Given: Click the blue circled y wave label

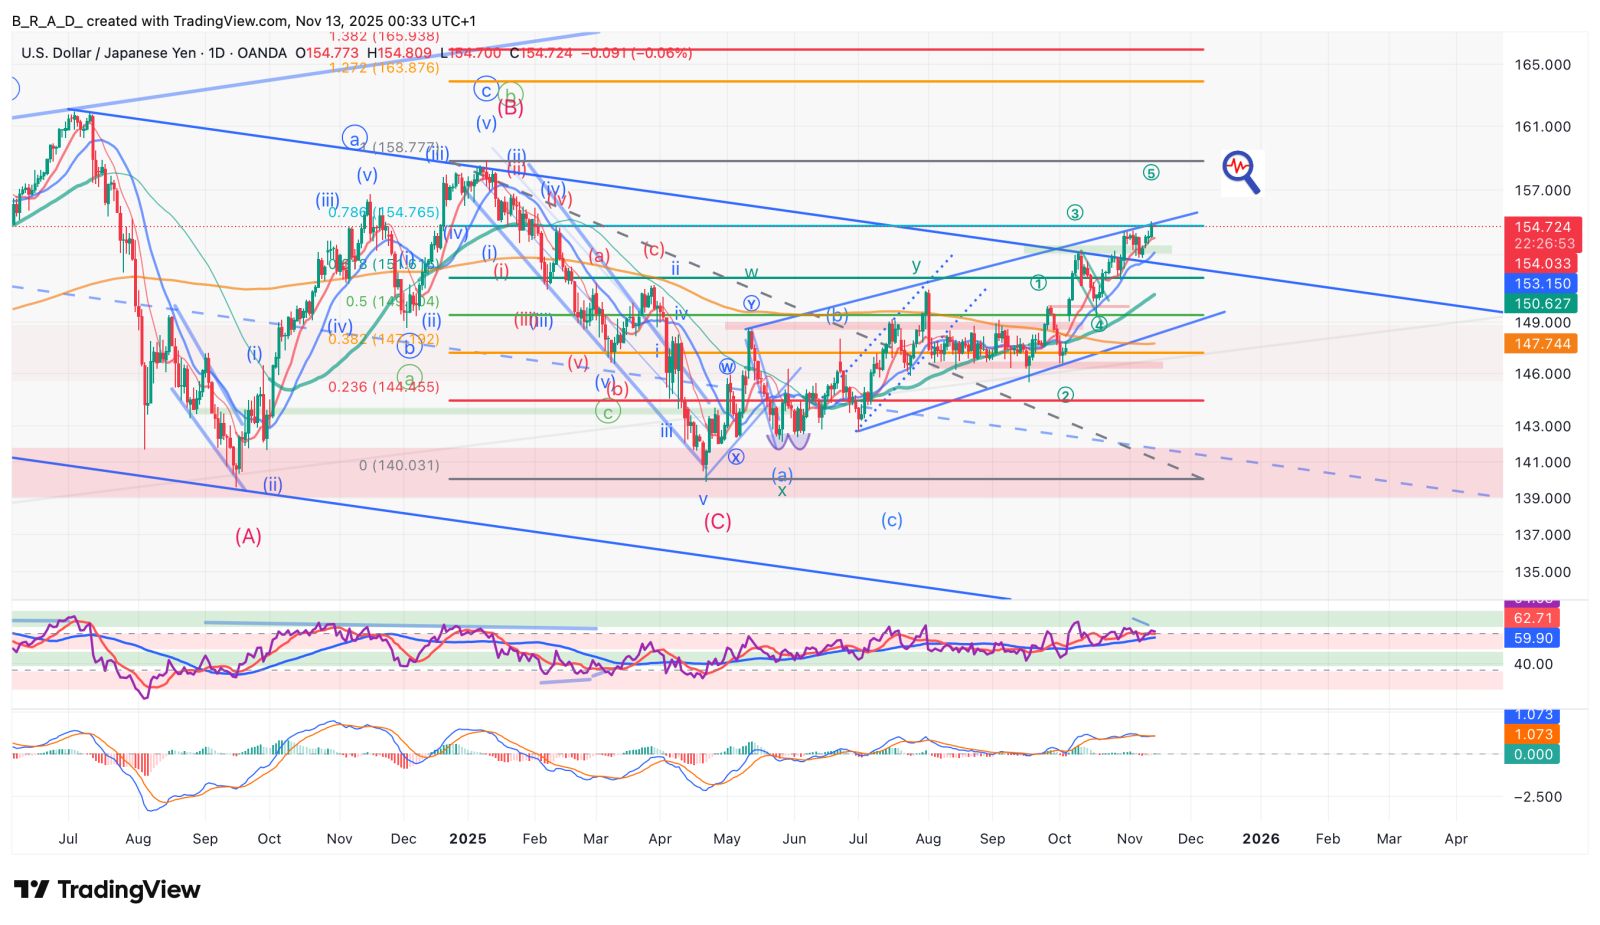Looking at the screenshot, I should point(751,304).
